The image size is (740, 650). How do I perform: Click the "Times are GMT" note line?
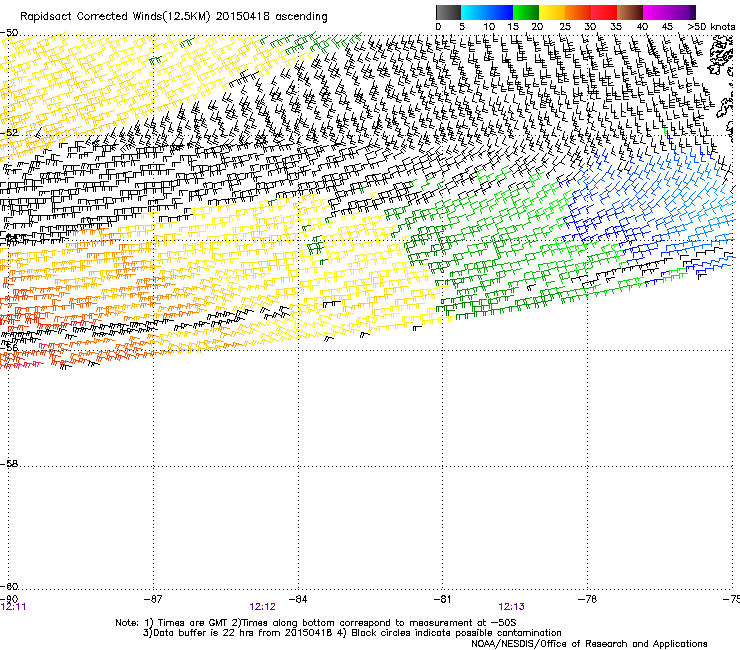[x=316, y=623]
